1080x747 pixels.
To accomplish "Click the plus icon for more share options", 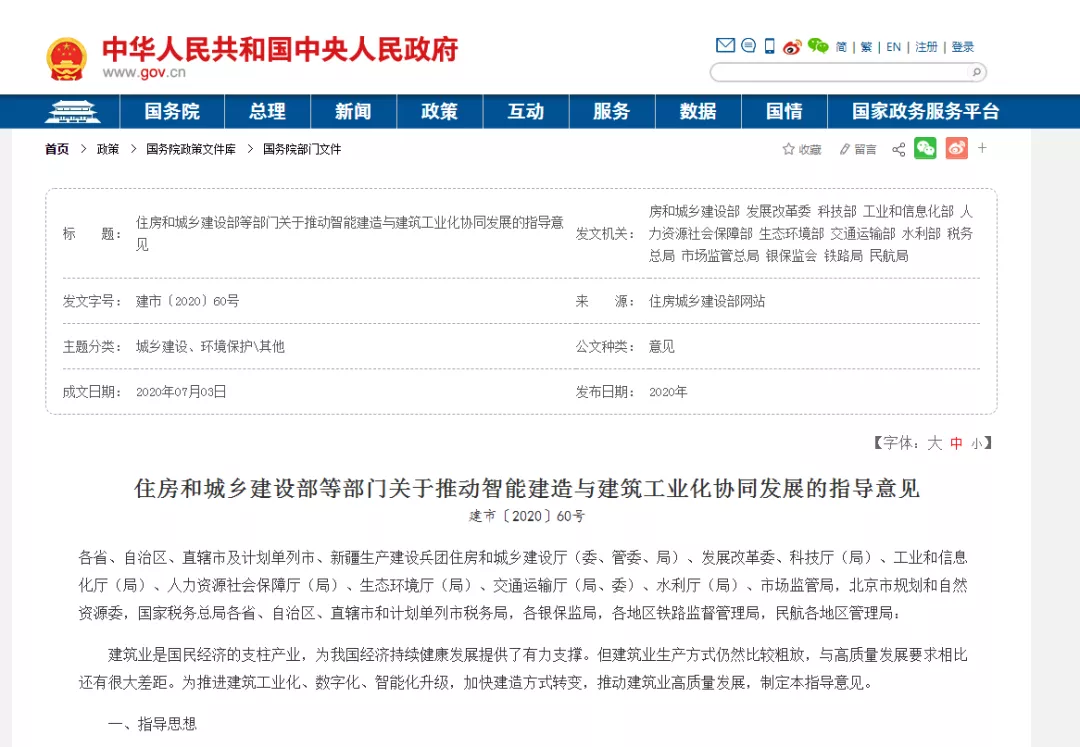I will pos(982,148).
